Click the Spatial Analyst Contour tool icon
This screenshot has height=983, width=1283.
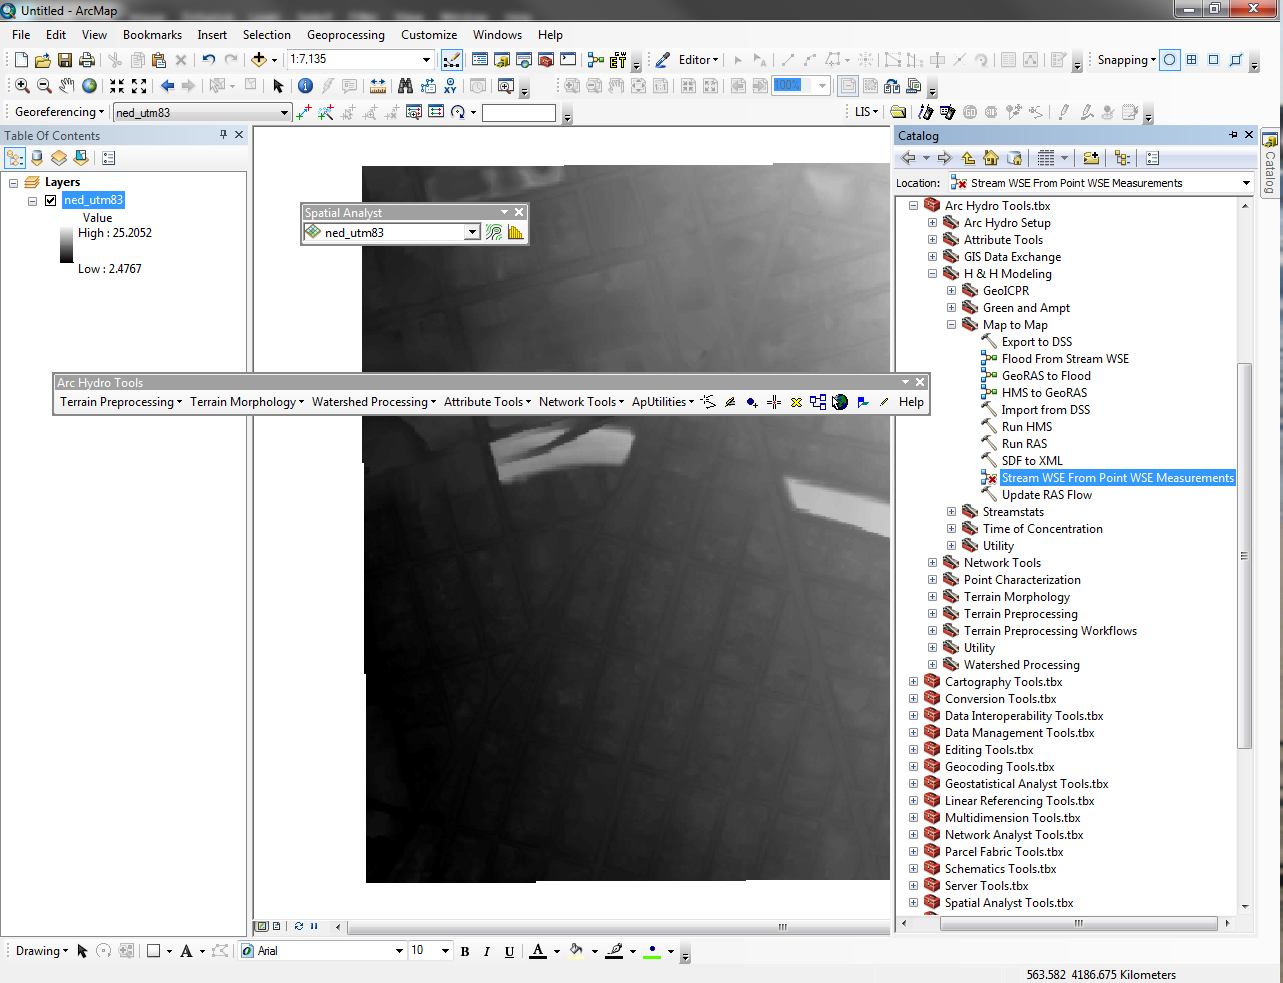coord(494,232)
